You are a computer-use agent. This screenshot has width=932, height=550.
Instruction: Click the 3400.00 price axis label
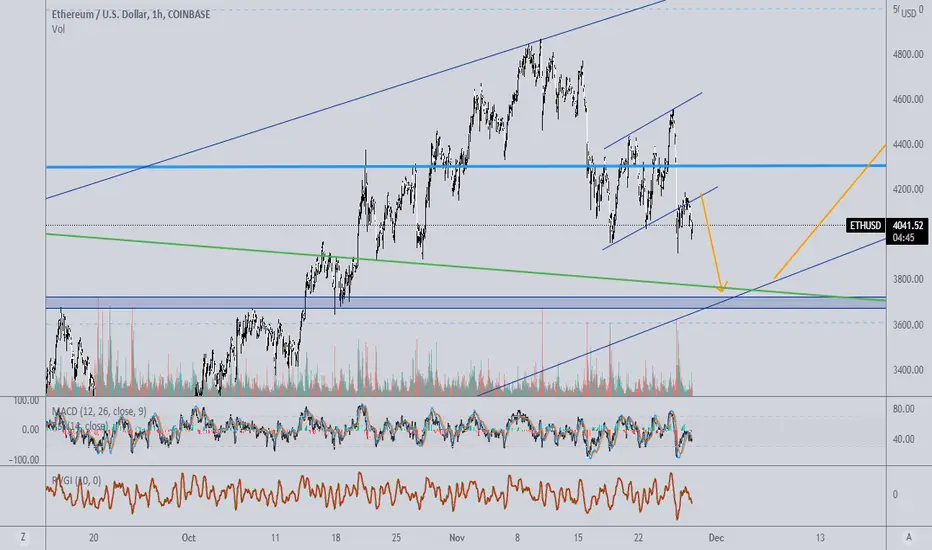click(908, 370)
